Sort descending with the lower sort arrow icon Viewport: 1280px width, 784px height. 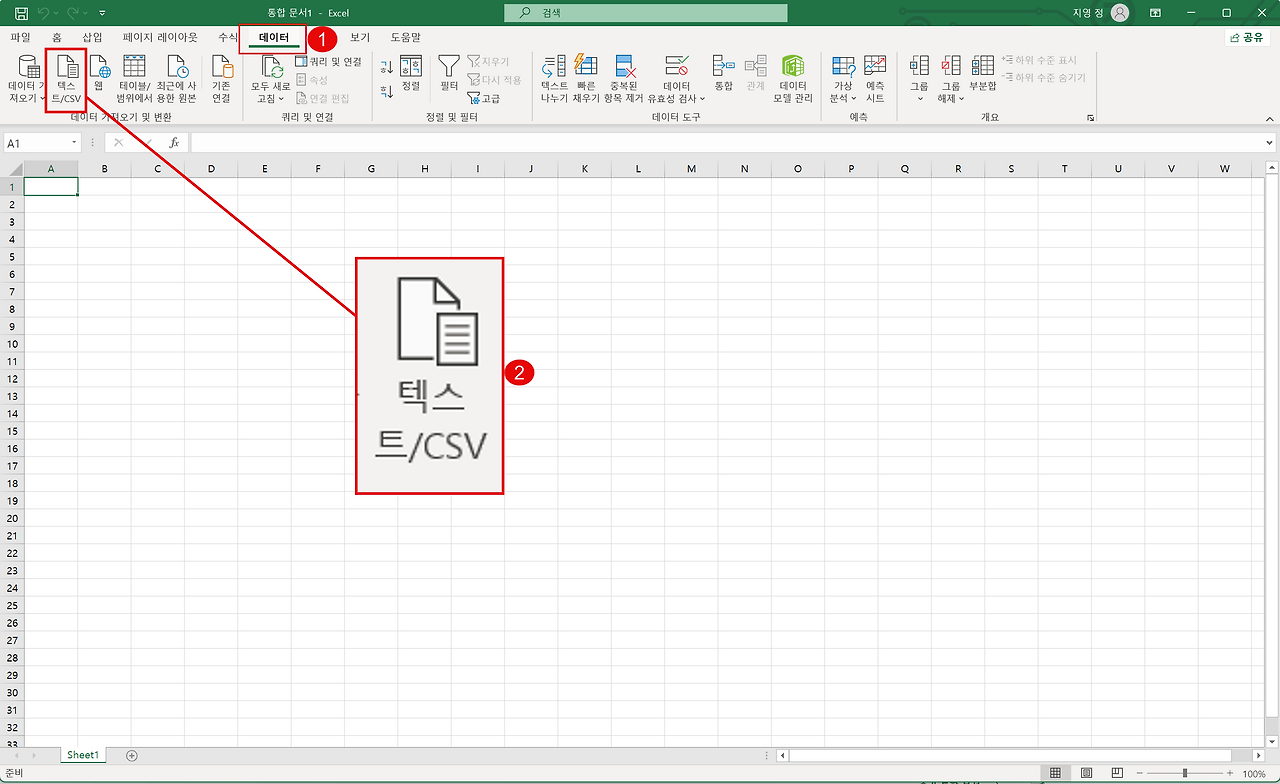click(387, 91)
